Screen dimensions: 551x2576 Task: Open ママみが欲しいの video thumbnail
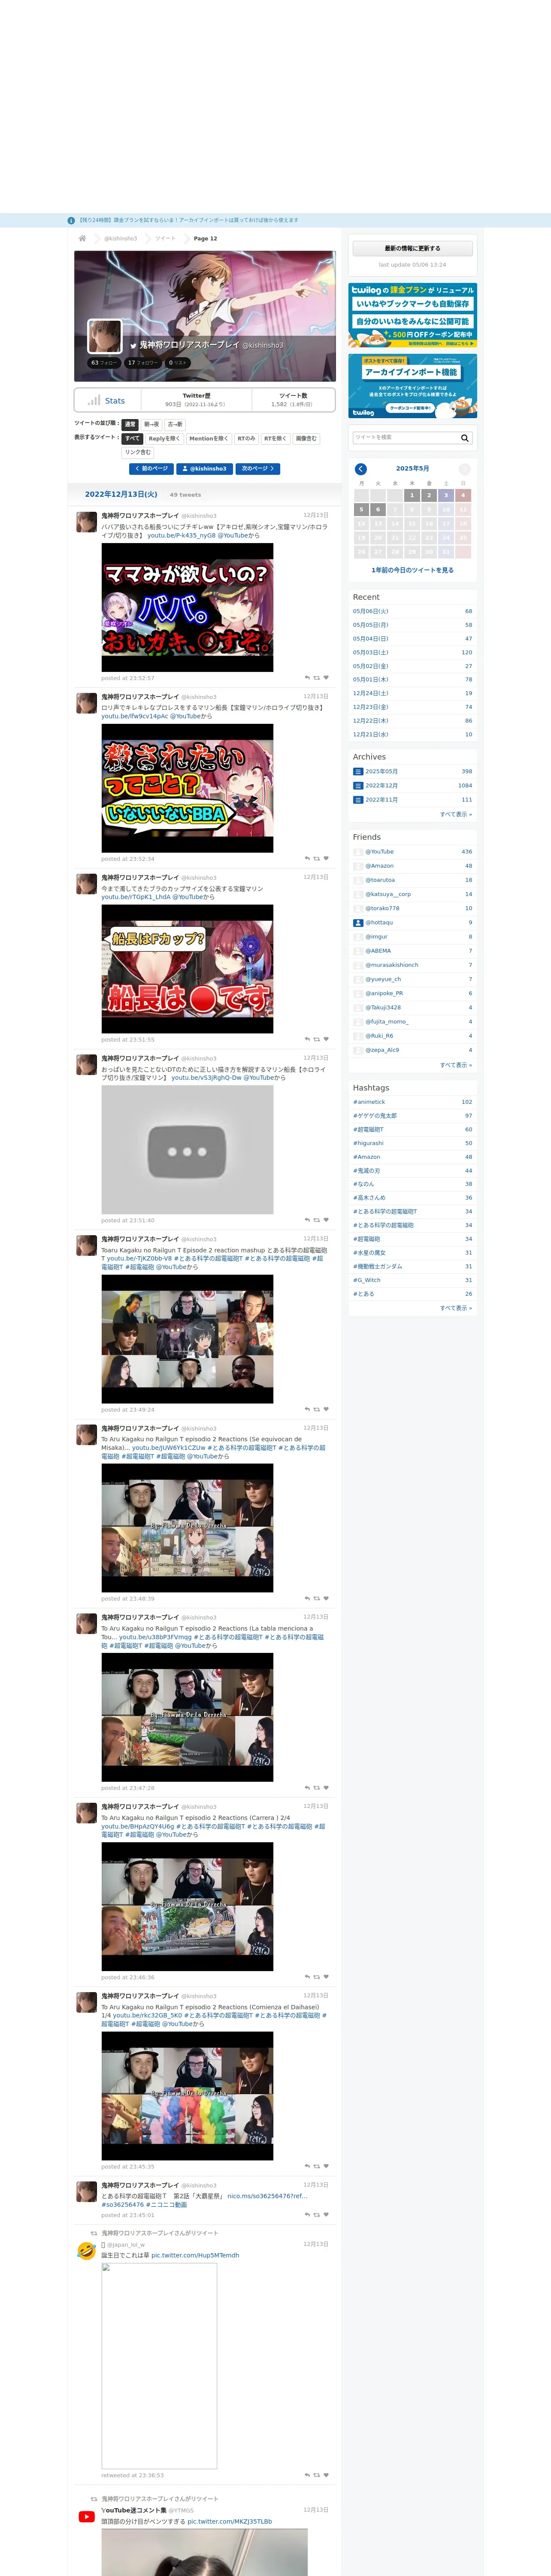coord(187,607)
